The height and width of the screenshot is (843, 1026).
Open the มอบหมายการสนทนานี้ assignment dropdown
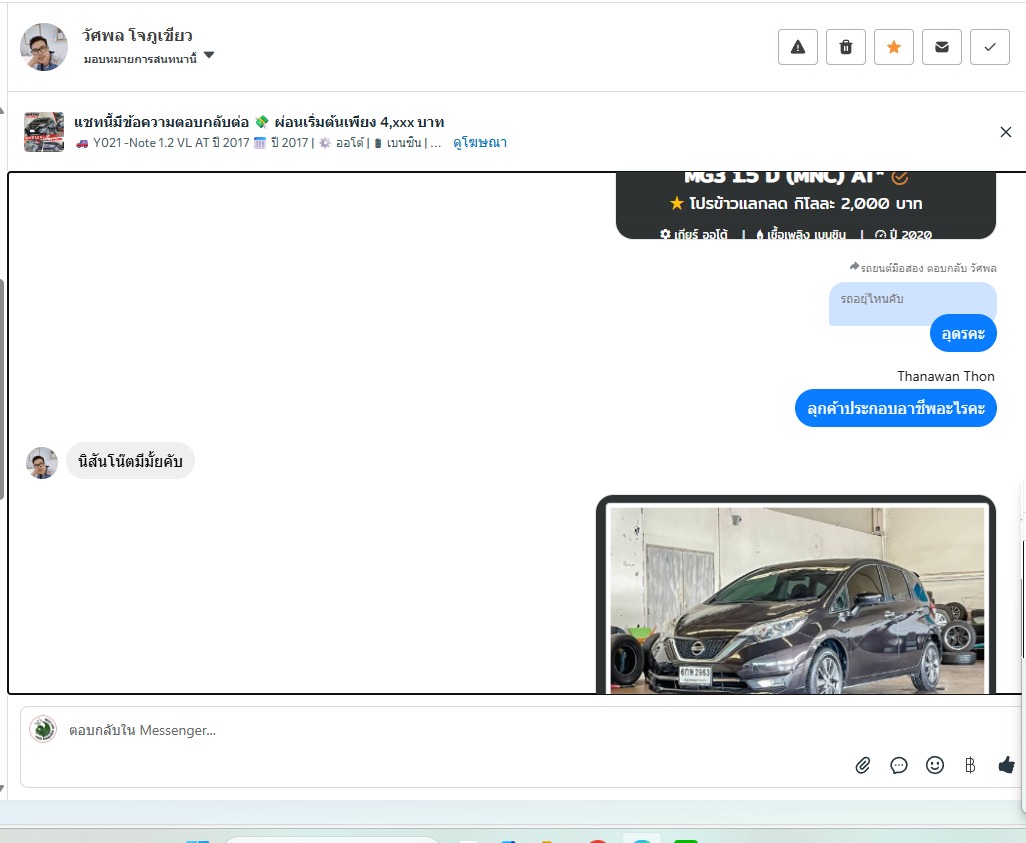point(149,58)
